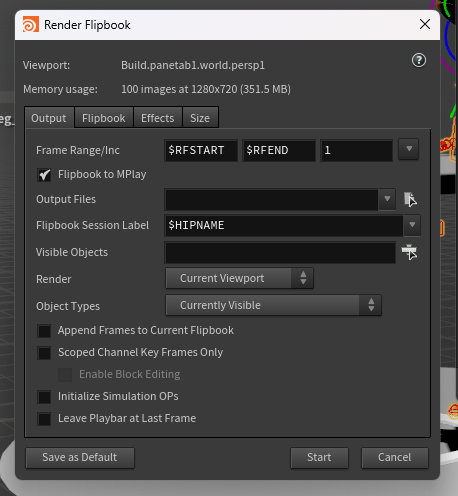
Task: Toggle Scoped Channel Key Frames Only
Action: [x=44, y=353]
